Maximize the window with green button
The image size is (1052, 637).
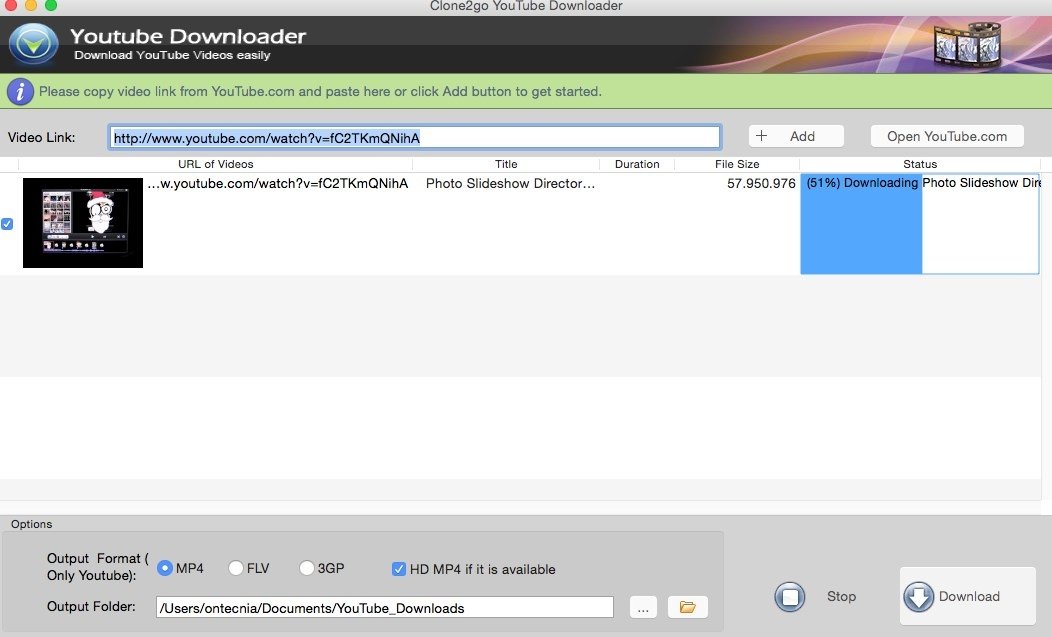click(x=50, y=5)
